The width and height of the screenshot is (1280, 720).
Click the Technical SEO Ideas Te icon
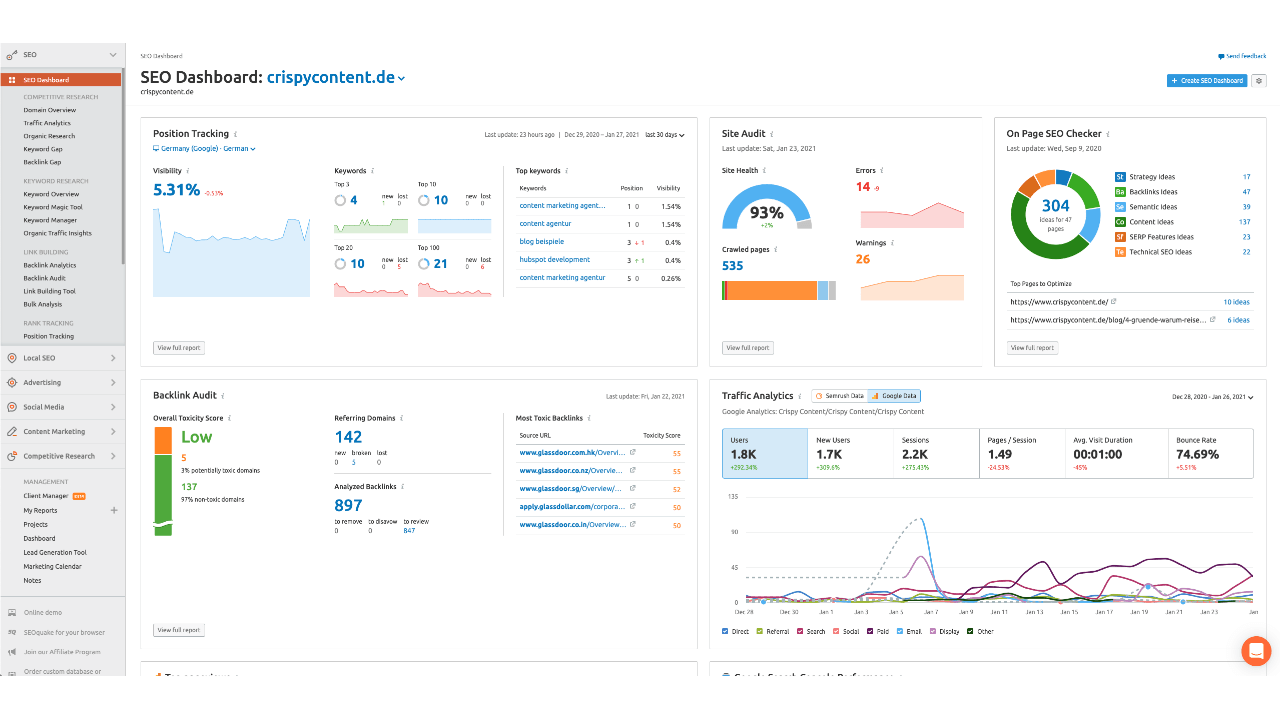[1120, 252]
